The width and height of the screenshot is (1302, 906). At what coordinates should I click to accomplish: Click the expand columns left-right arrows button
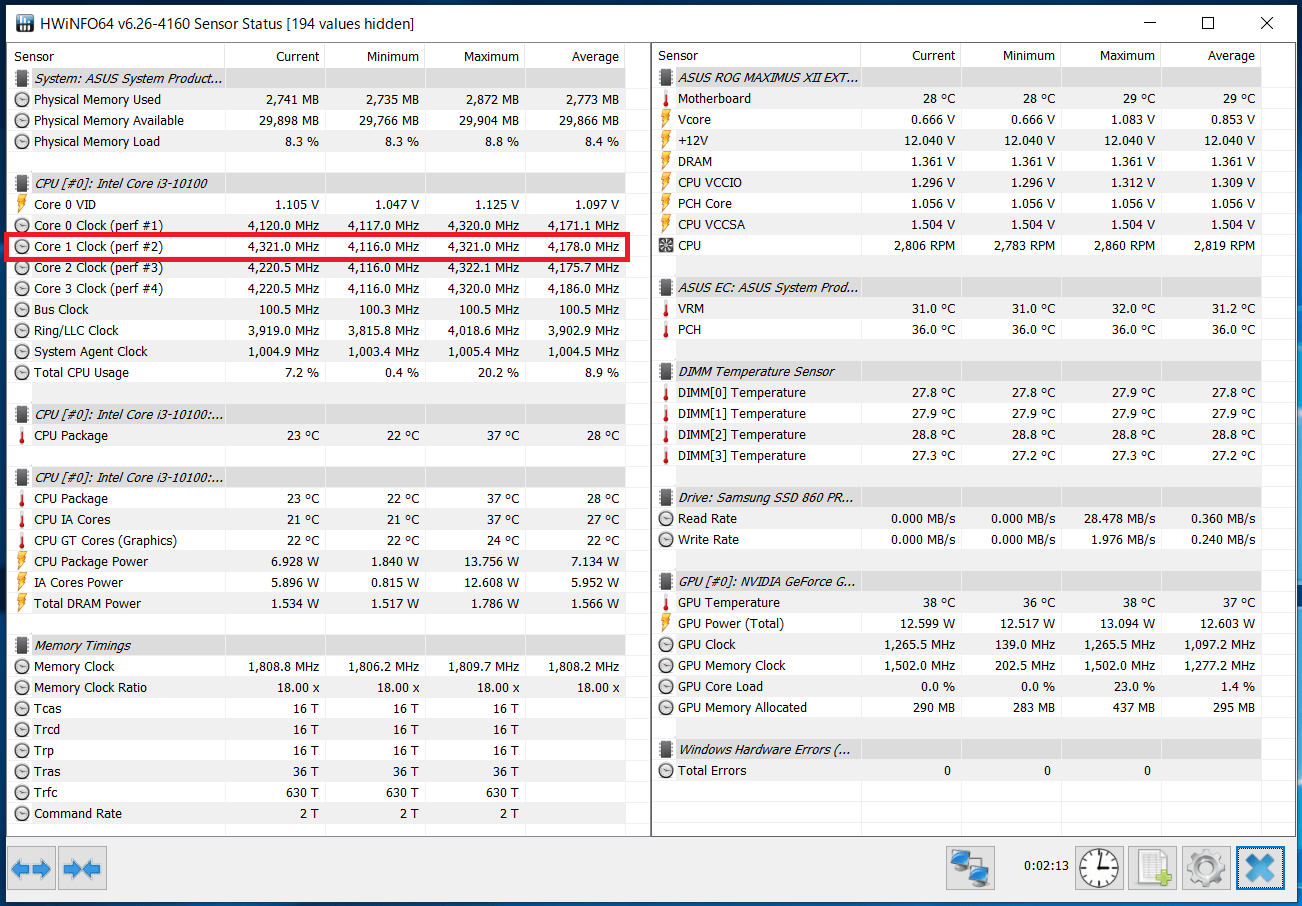click(x=31, y=869)
